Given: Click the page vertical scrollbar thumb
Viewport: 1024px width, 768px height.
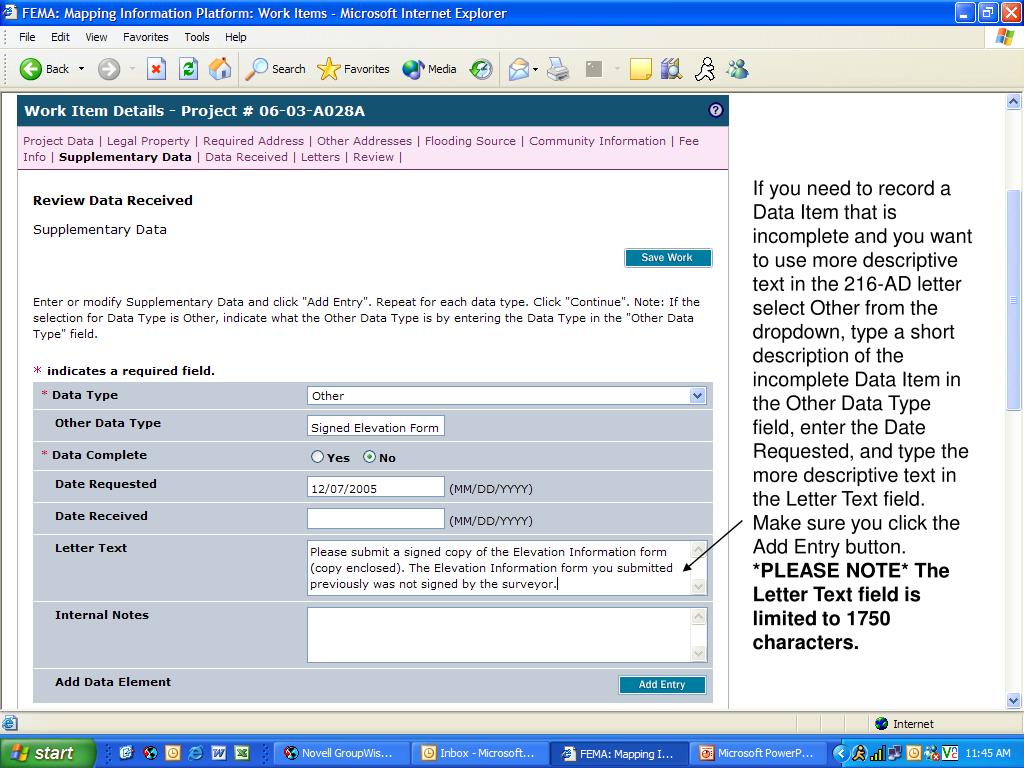Looking at the screenshot, I should coord(1013,300).
